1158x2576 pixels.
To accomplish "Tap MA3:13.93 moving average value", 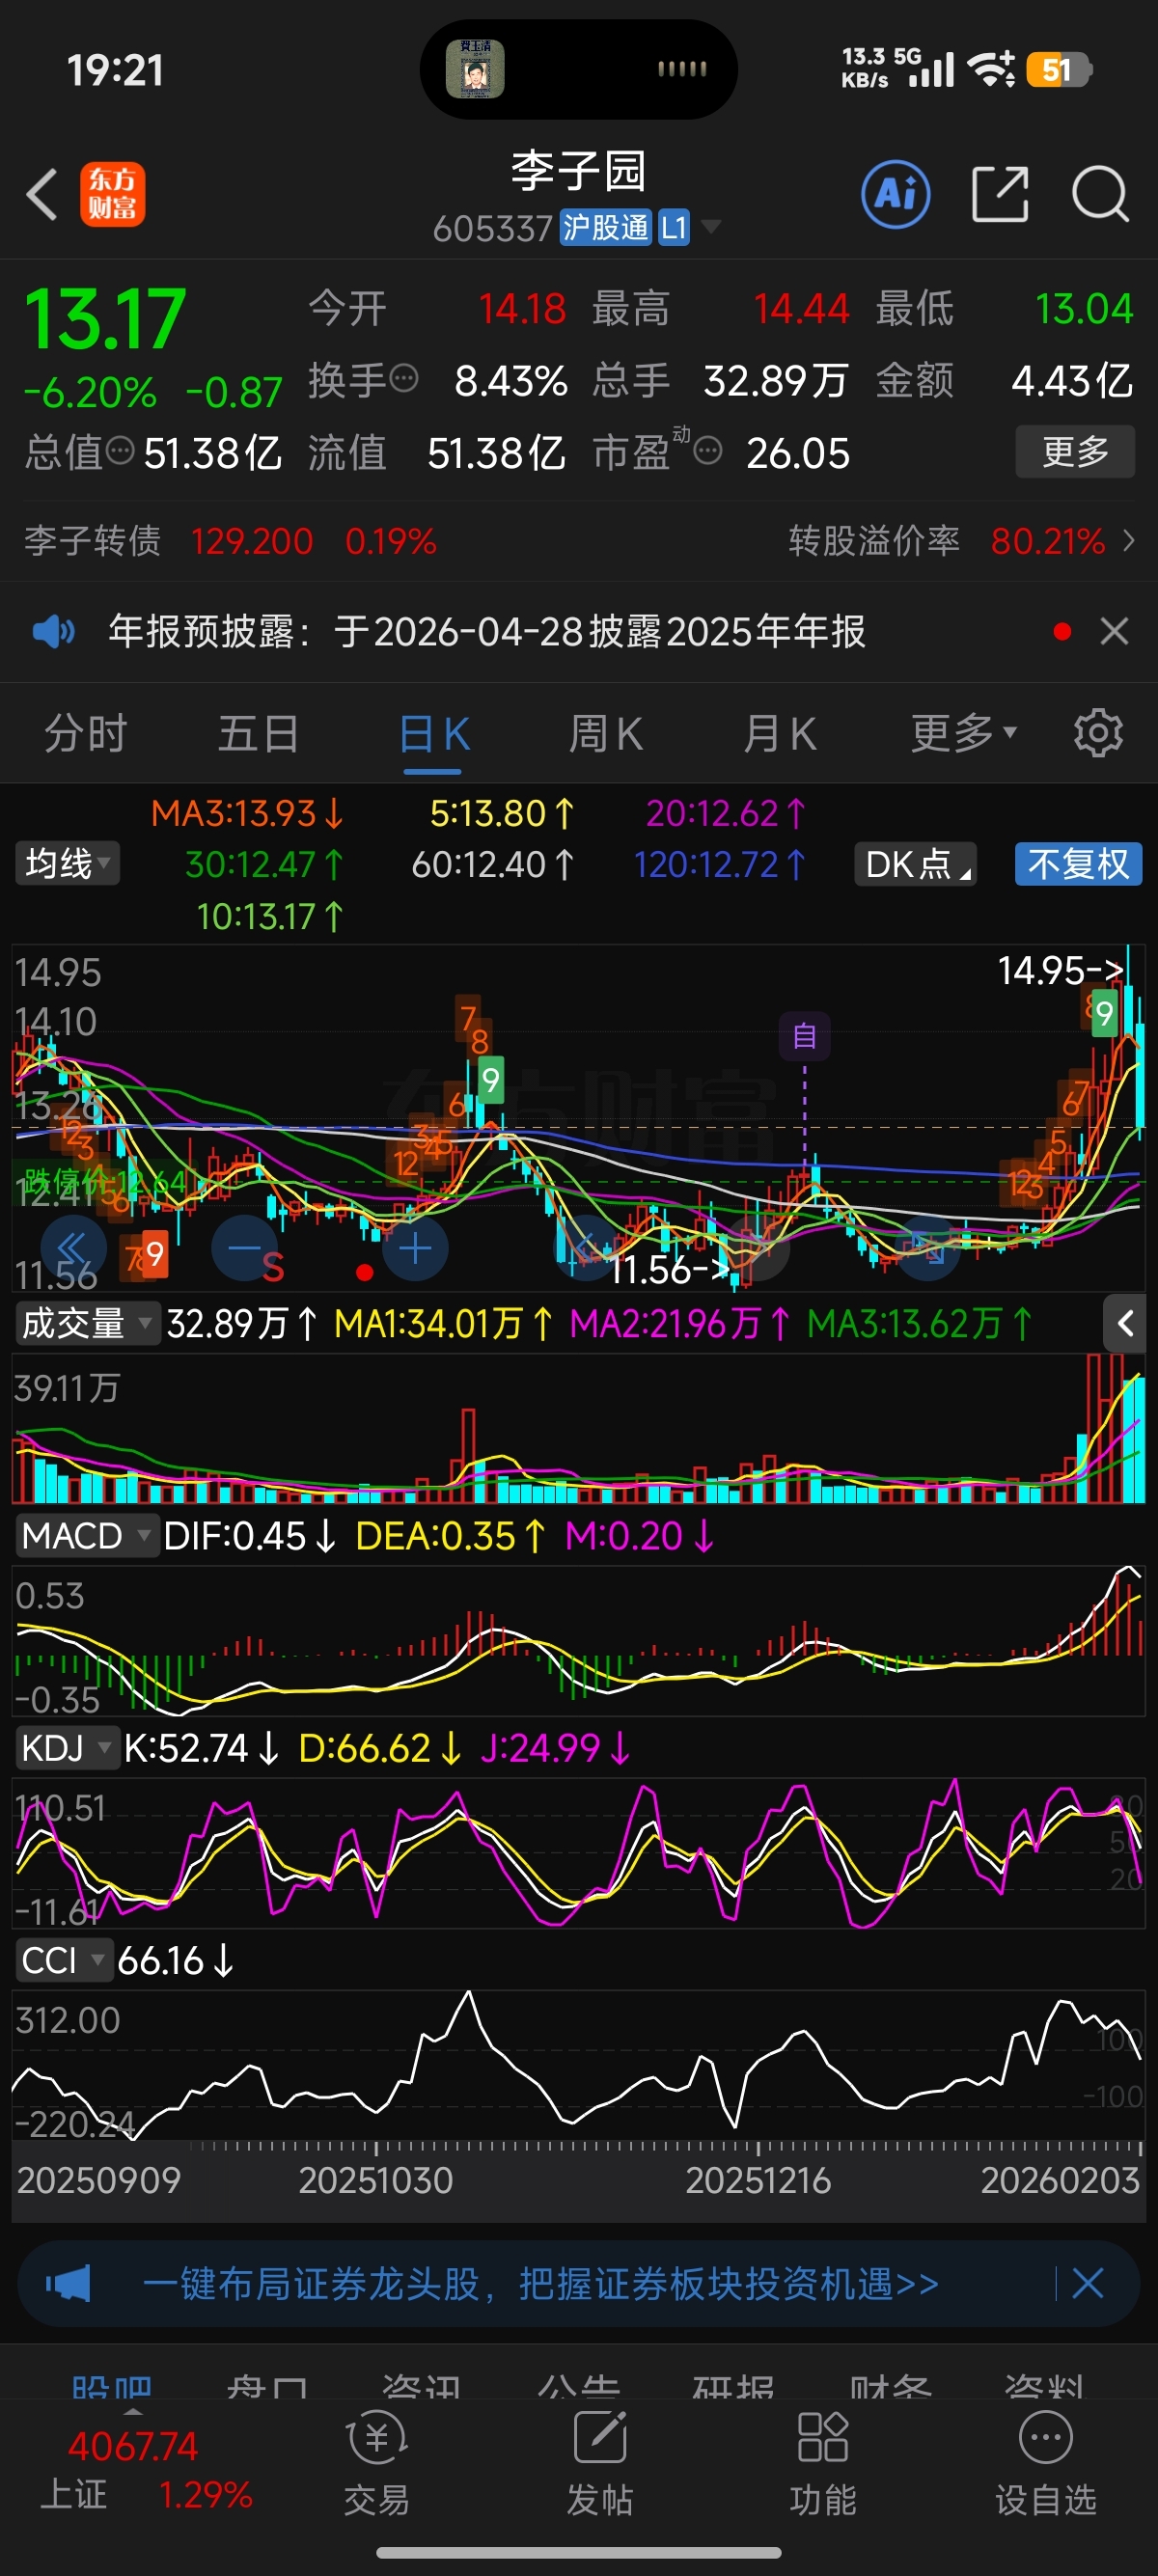I will tap(247, 813).
